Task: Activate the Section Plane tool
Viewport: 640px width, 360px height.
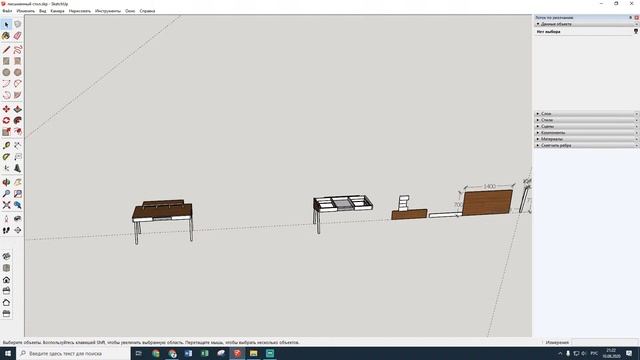Action: [x=18, y=230]
